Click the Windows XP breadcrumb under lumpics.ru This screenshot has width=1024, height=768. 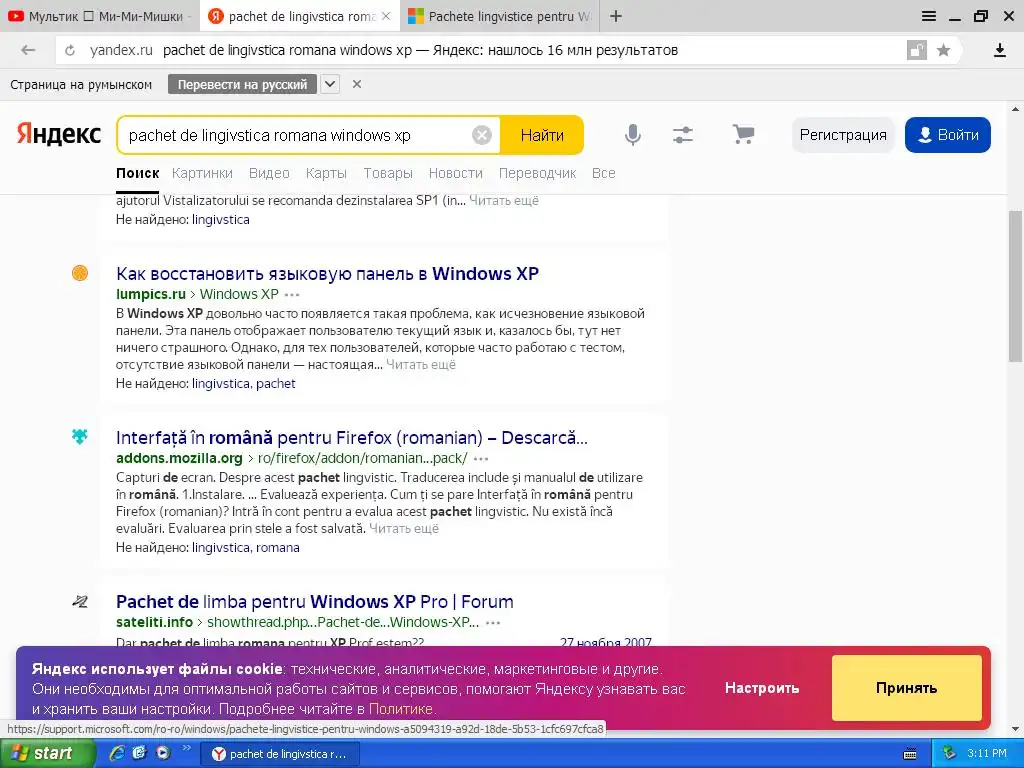pyautogui.click(x=239, y=295)
